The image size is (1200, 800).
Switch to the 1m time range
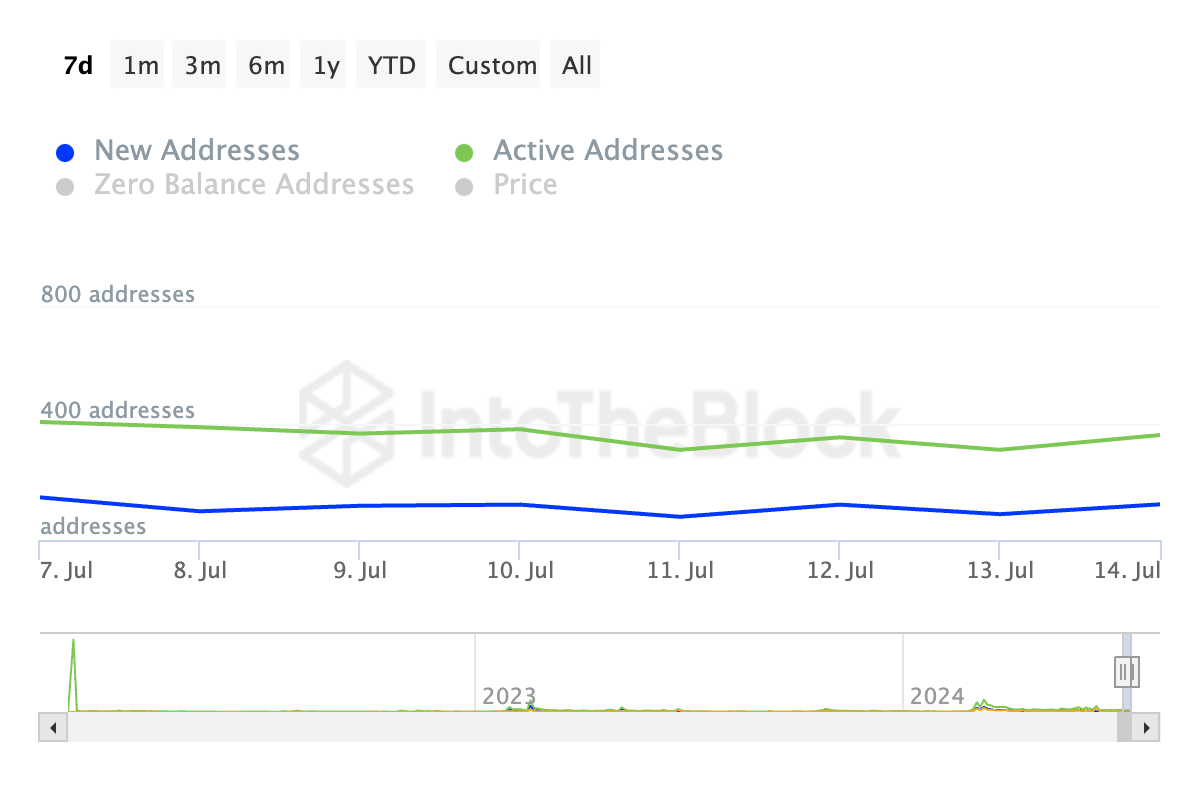click(x=140, y=65)
